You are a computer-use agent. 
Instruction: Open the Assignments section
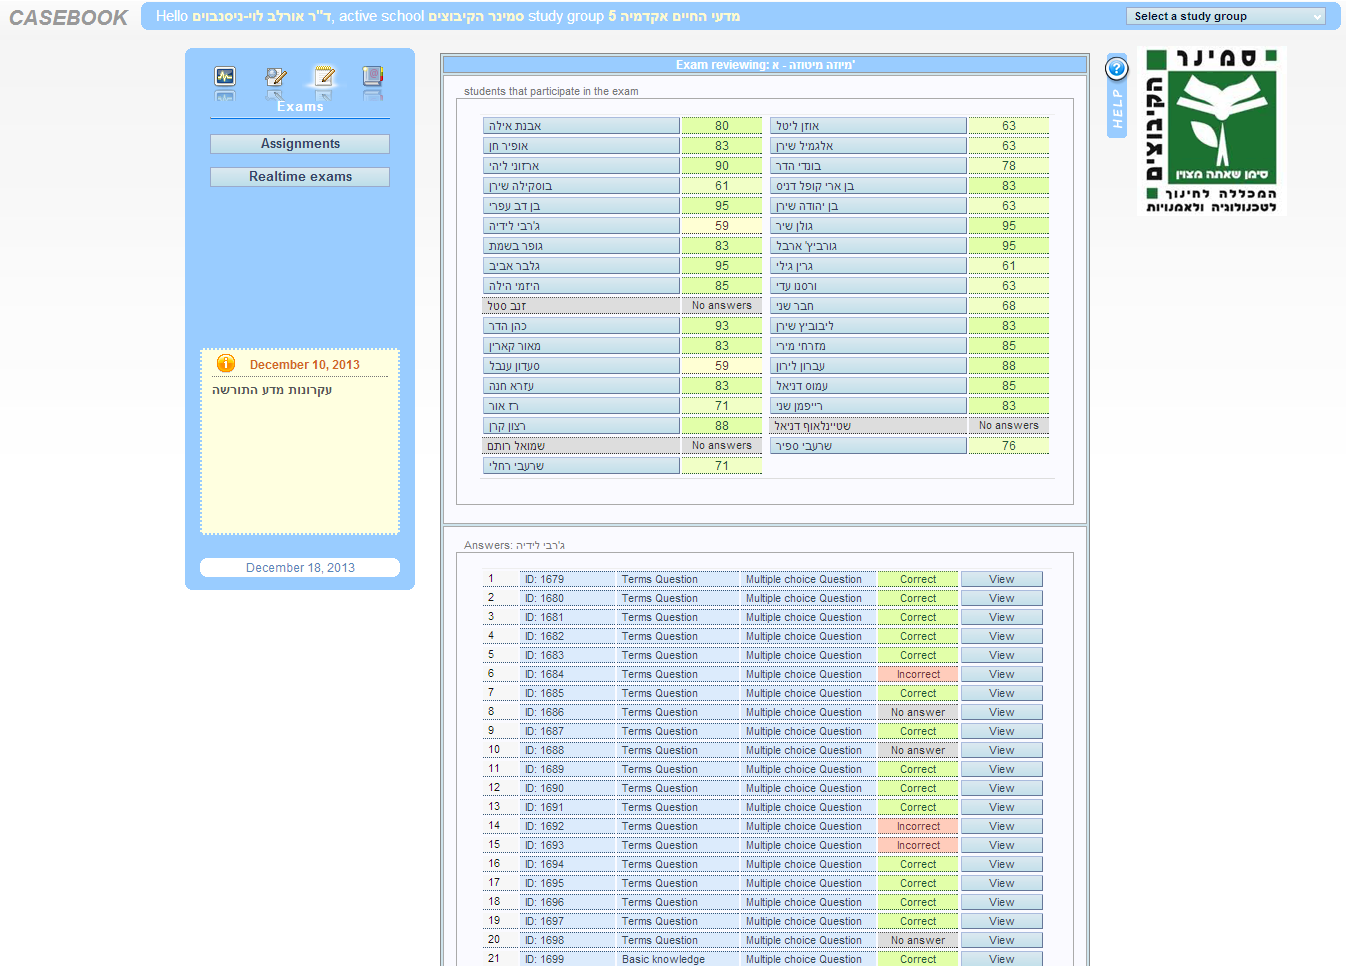point(300,144)
